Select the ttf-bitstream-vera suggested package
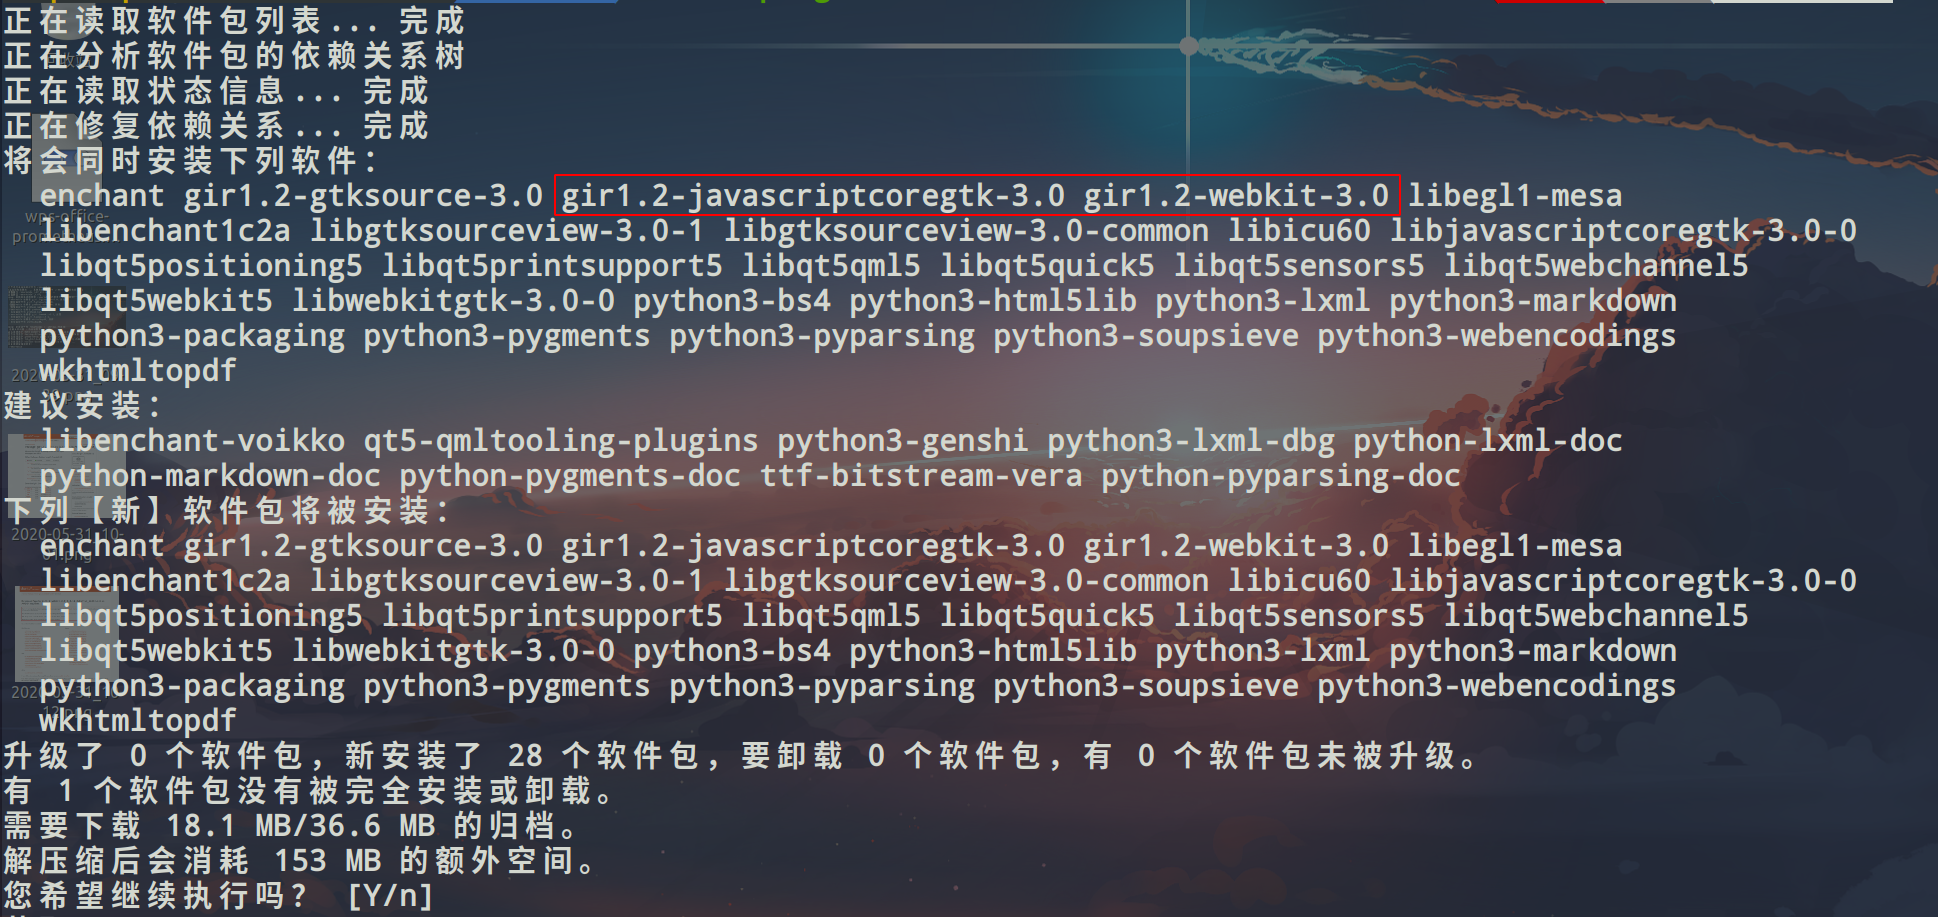1938x917 pixels. click(x=920, y=475)
